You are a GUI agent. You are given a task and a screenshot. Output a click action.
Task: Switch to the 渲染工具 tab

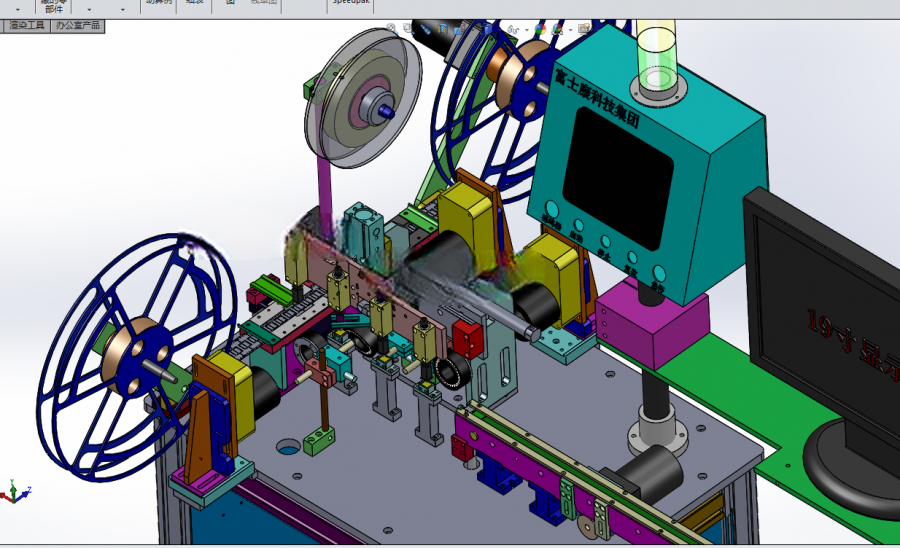coord(26,25)
